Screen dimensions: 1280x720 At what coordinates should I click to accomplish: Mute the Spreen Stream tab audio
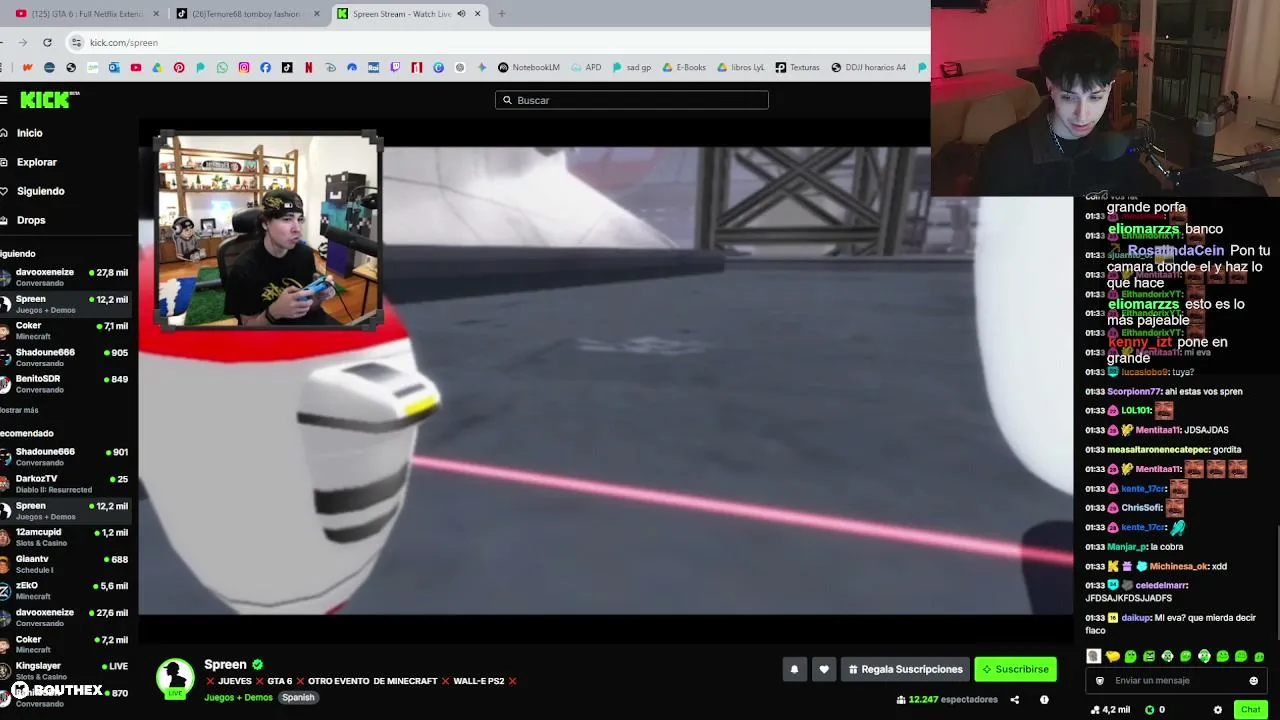tap(461, 14)
